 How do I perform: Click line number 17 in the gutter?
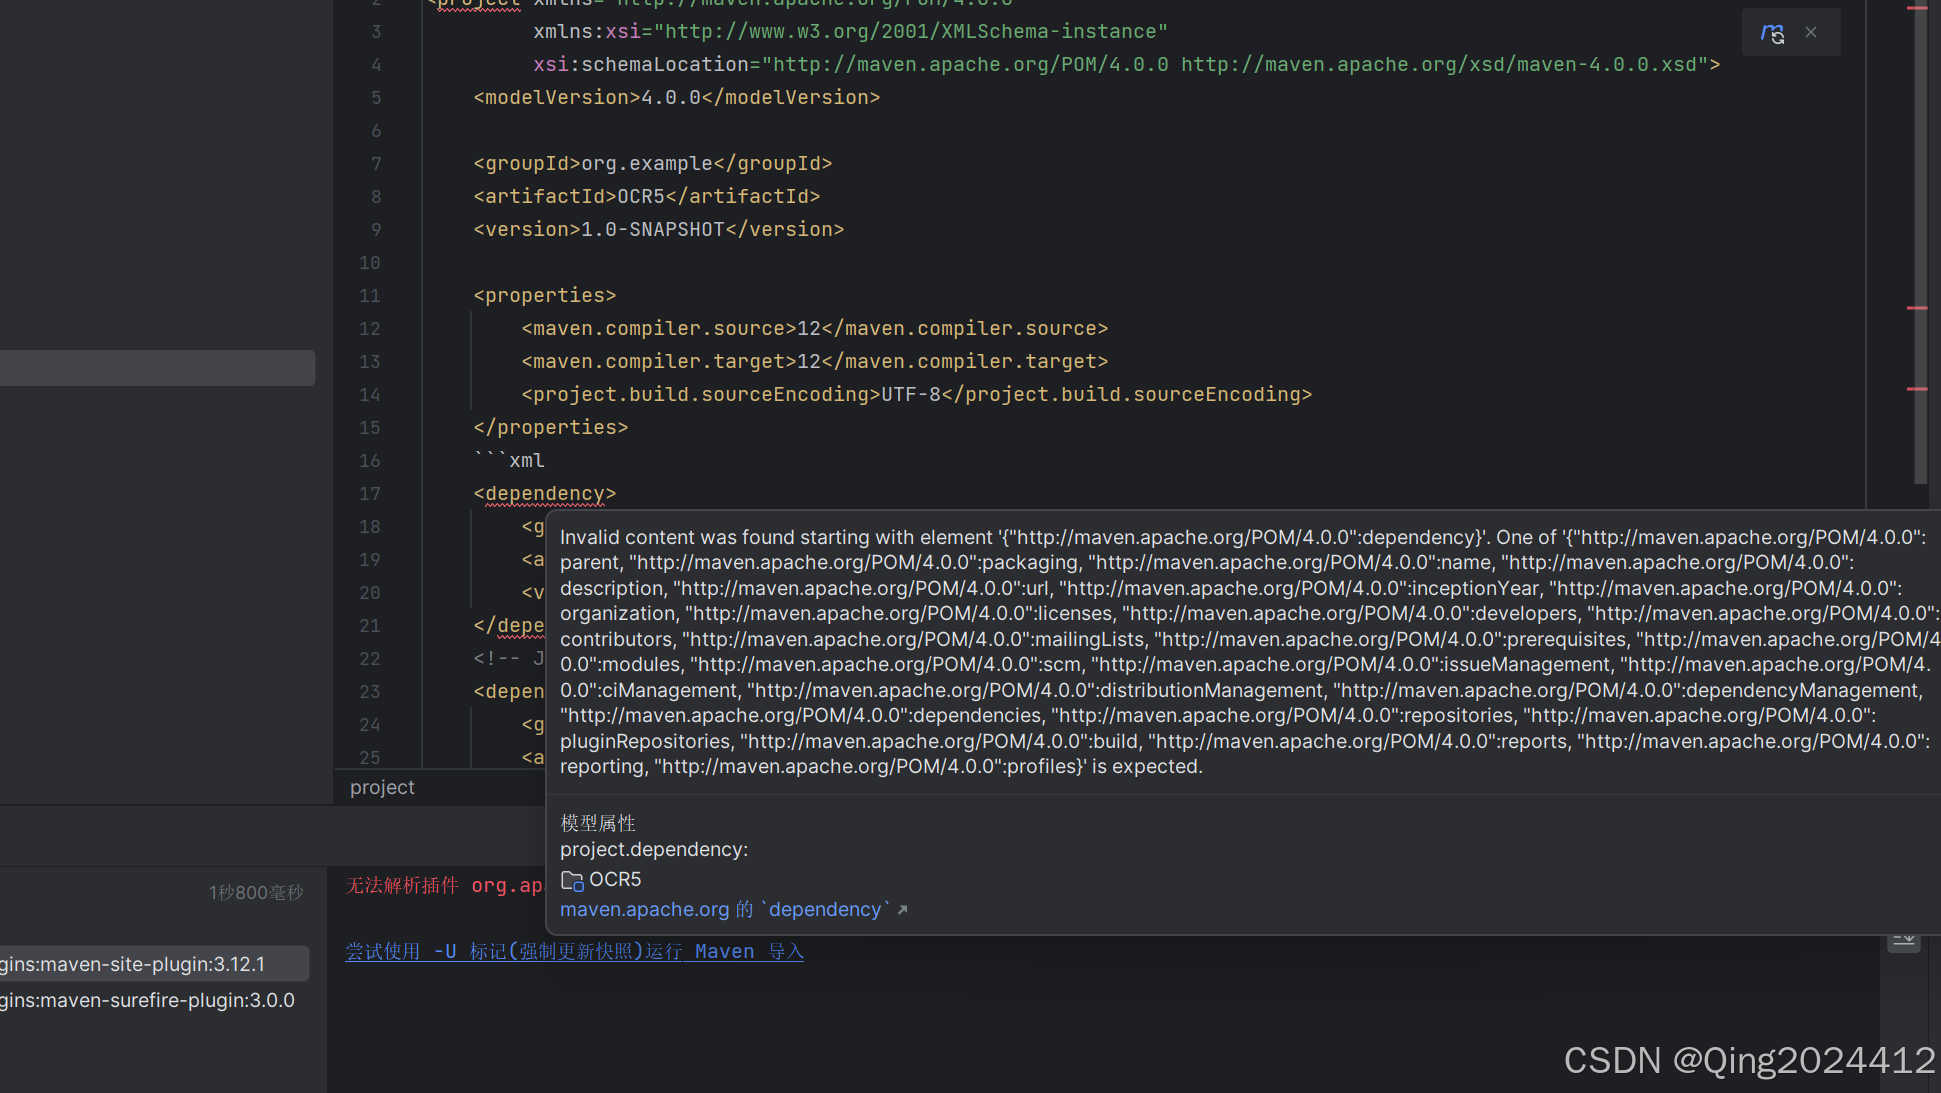coord(369,494)
